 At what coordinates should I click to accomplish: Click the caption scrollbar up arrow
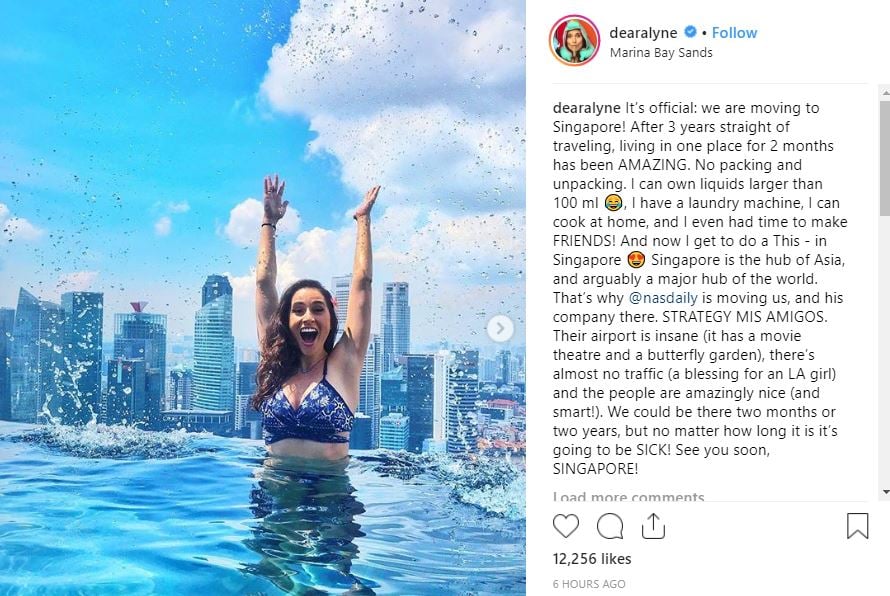[885, 91]
